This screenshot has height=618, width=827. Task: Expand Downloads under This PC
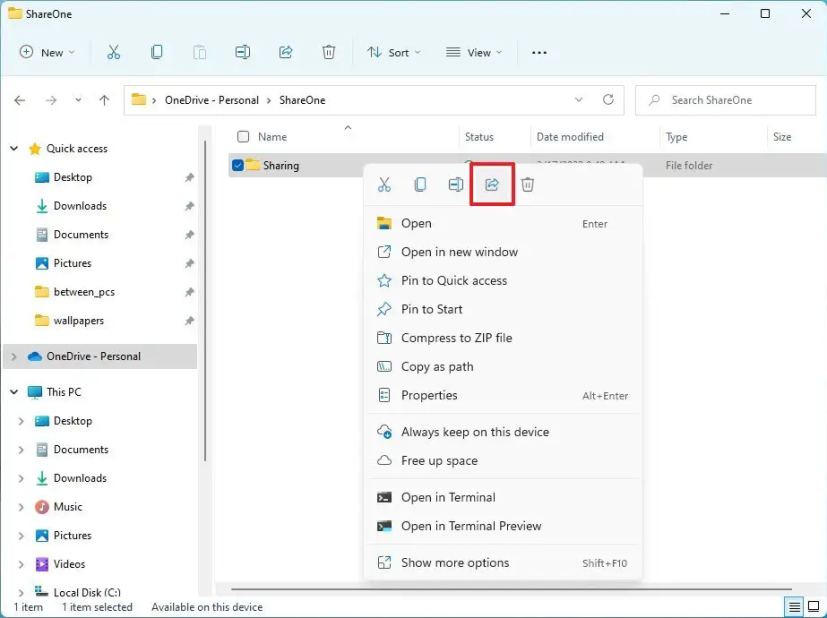pos(21,478)
